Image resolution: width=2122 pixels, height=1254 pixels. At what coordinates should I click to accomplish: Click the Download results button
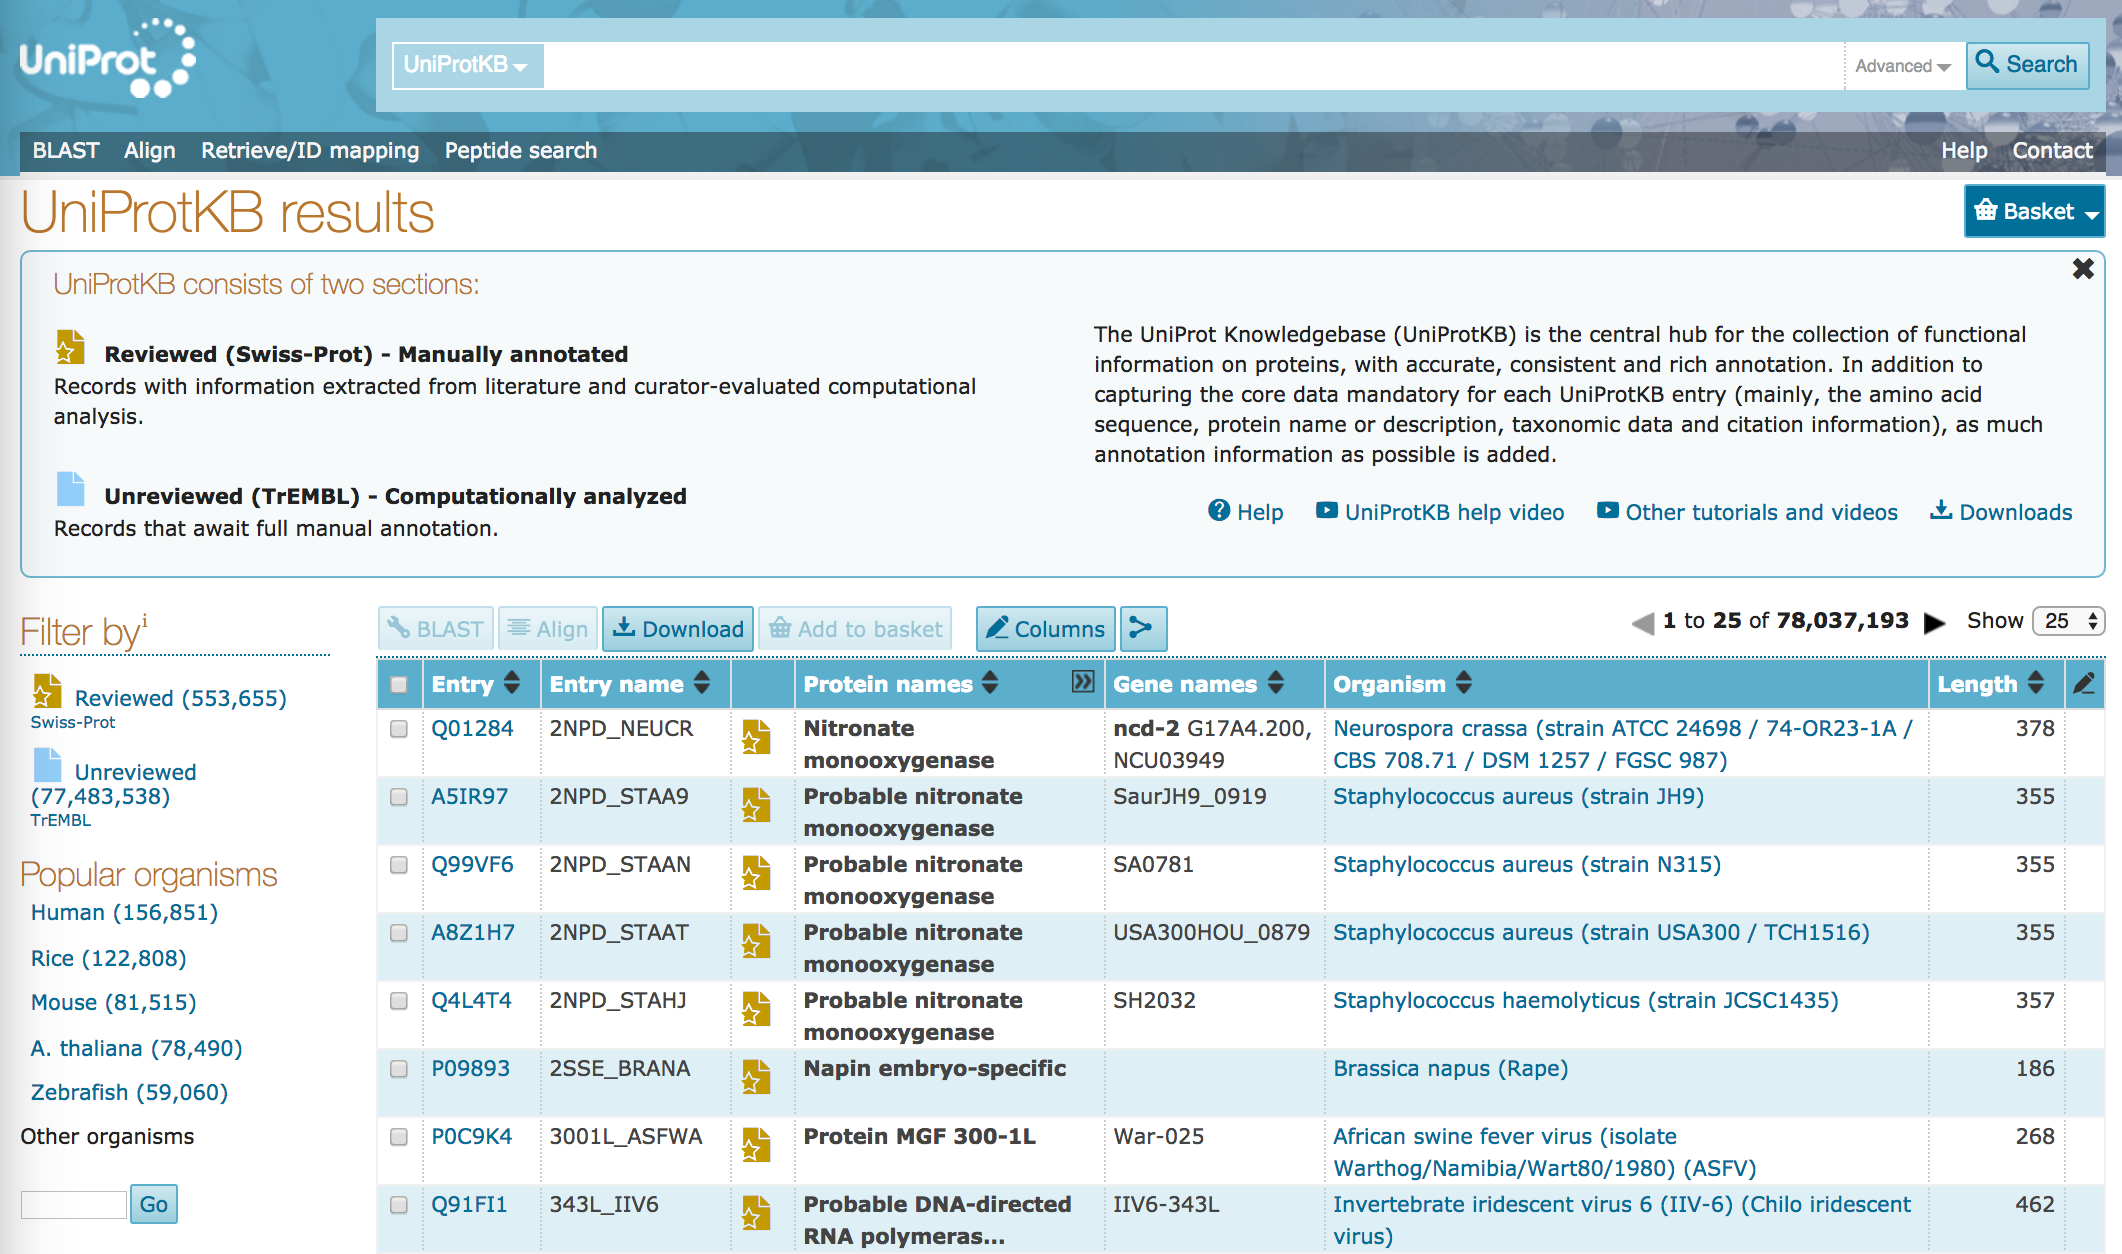678,629
